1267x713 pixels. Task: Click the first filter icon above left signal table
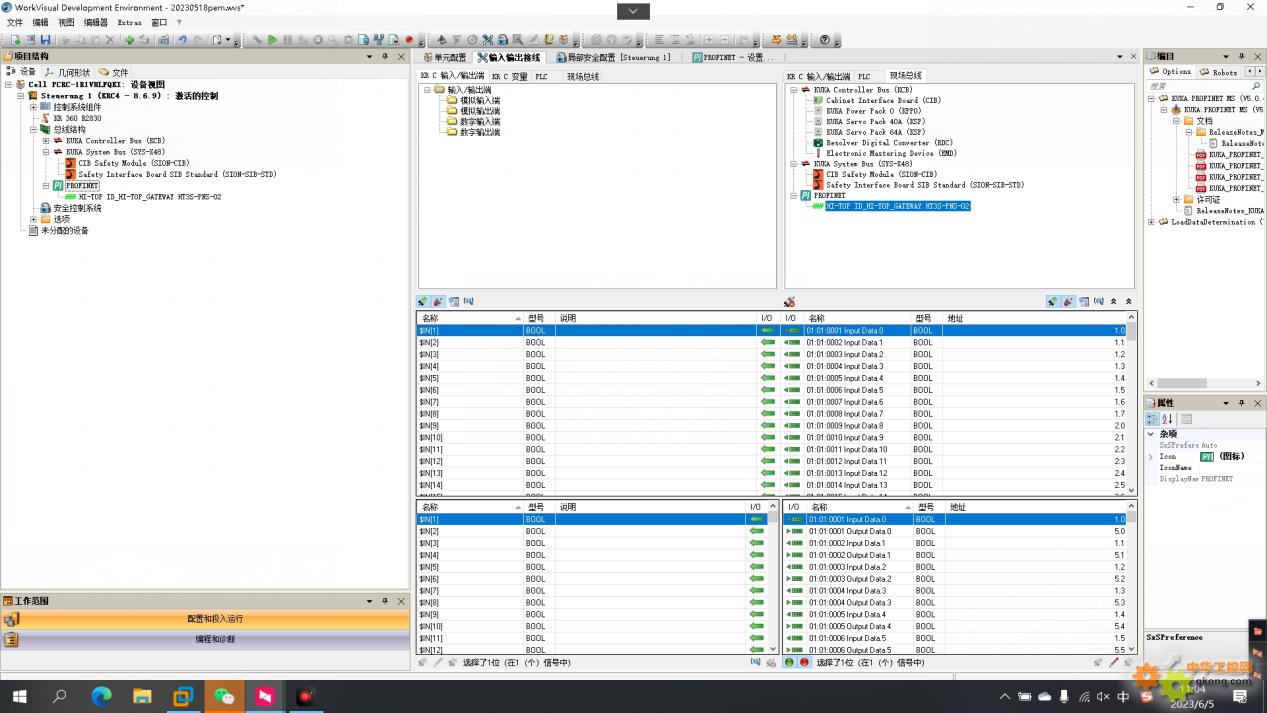tap(423, 301)
